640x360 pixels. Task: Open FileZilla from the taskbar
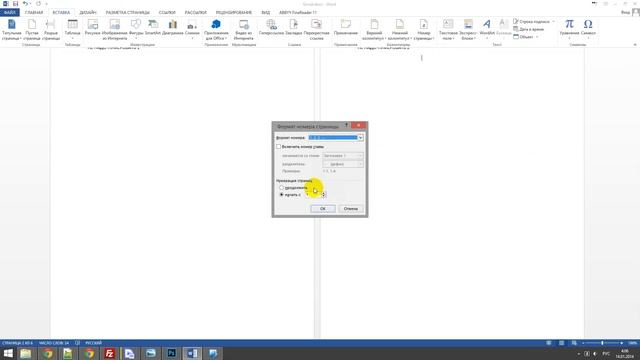(109, 353)
